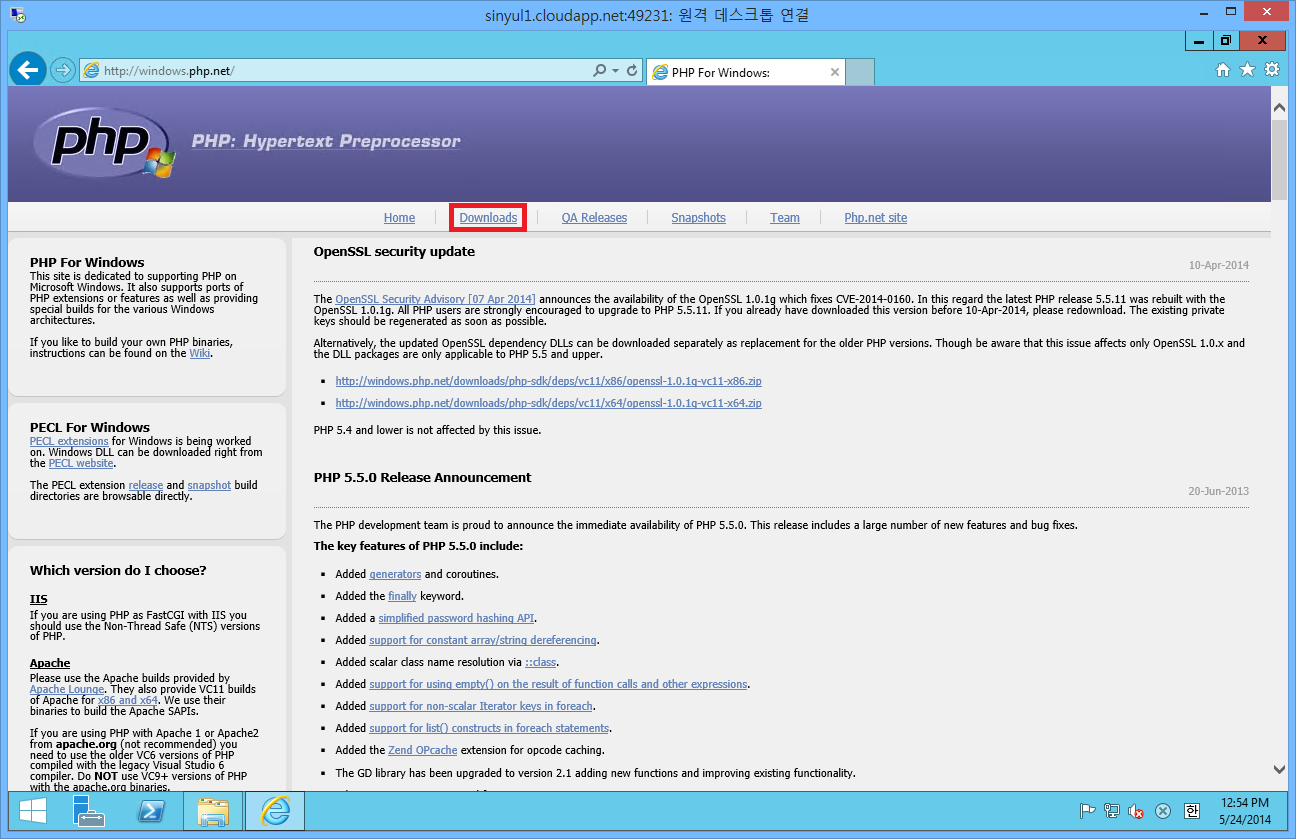The image size is (1296, 839).
Task: Download openssl-1.0.1g-vc11-x64.zip link
Action: (x=548, y=403)
